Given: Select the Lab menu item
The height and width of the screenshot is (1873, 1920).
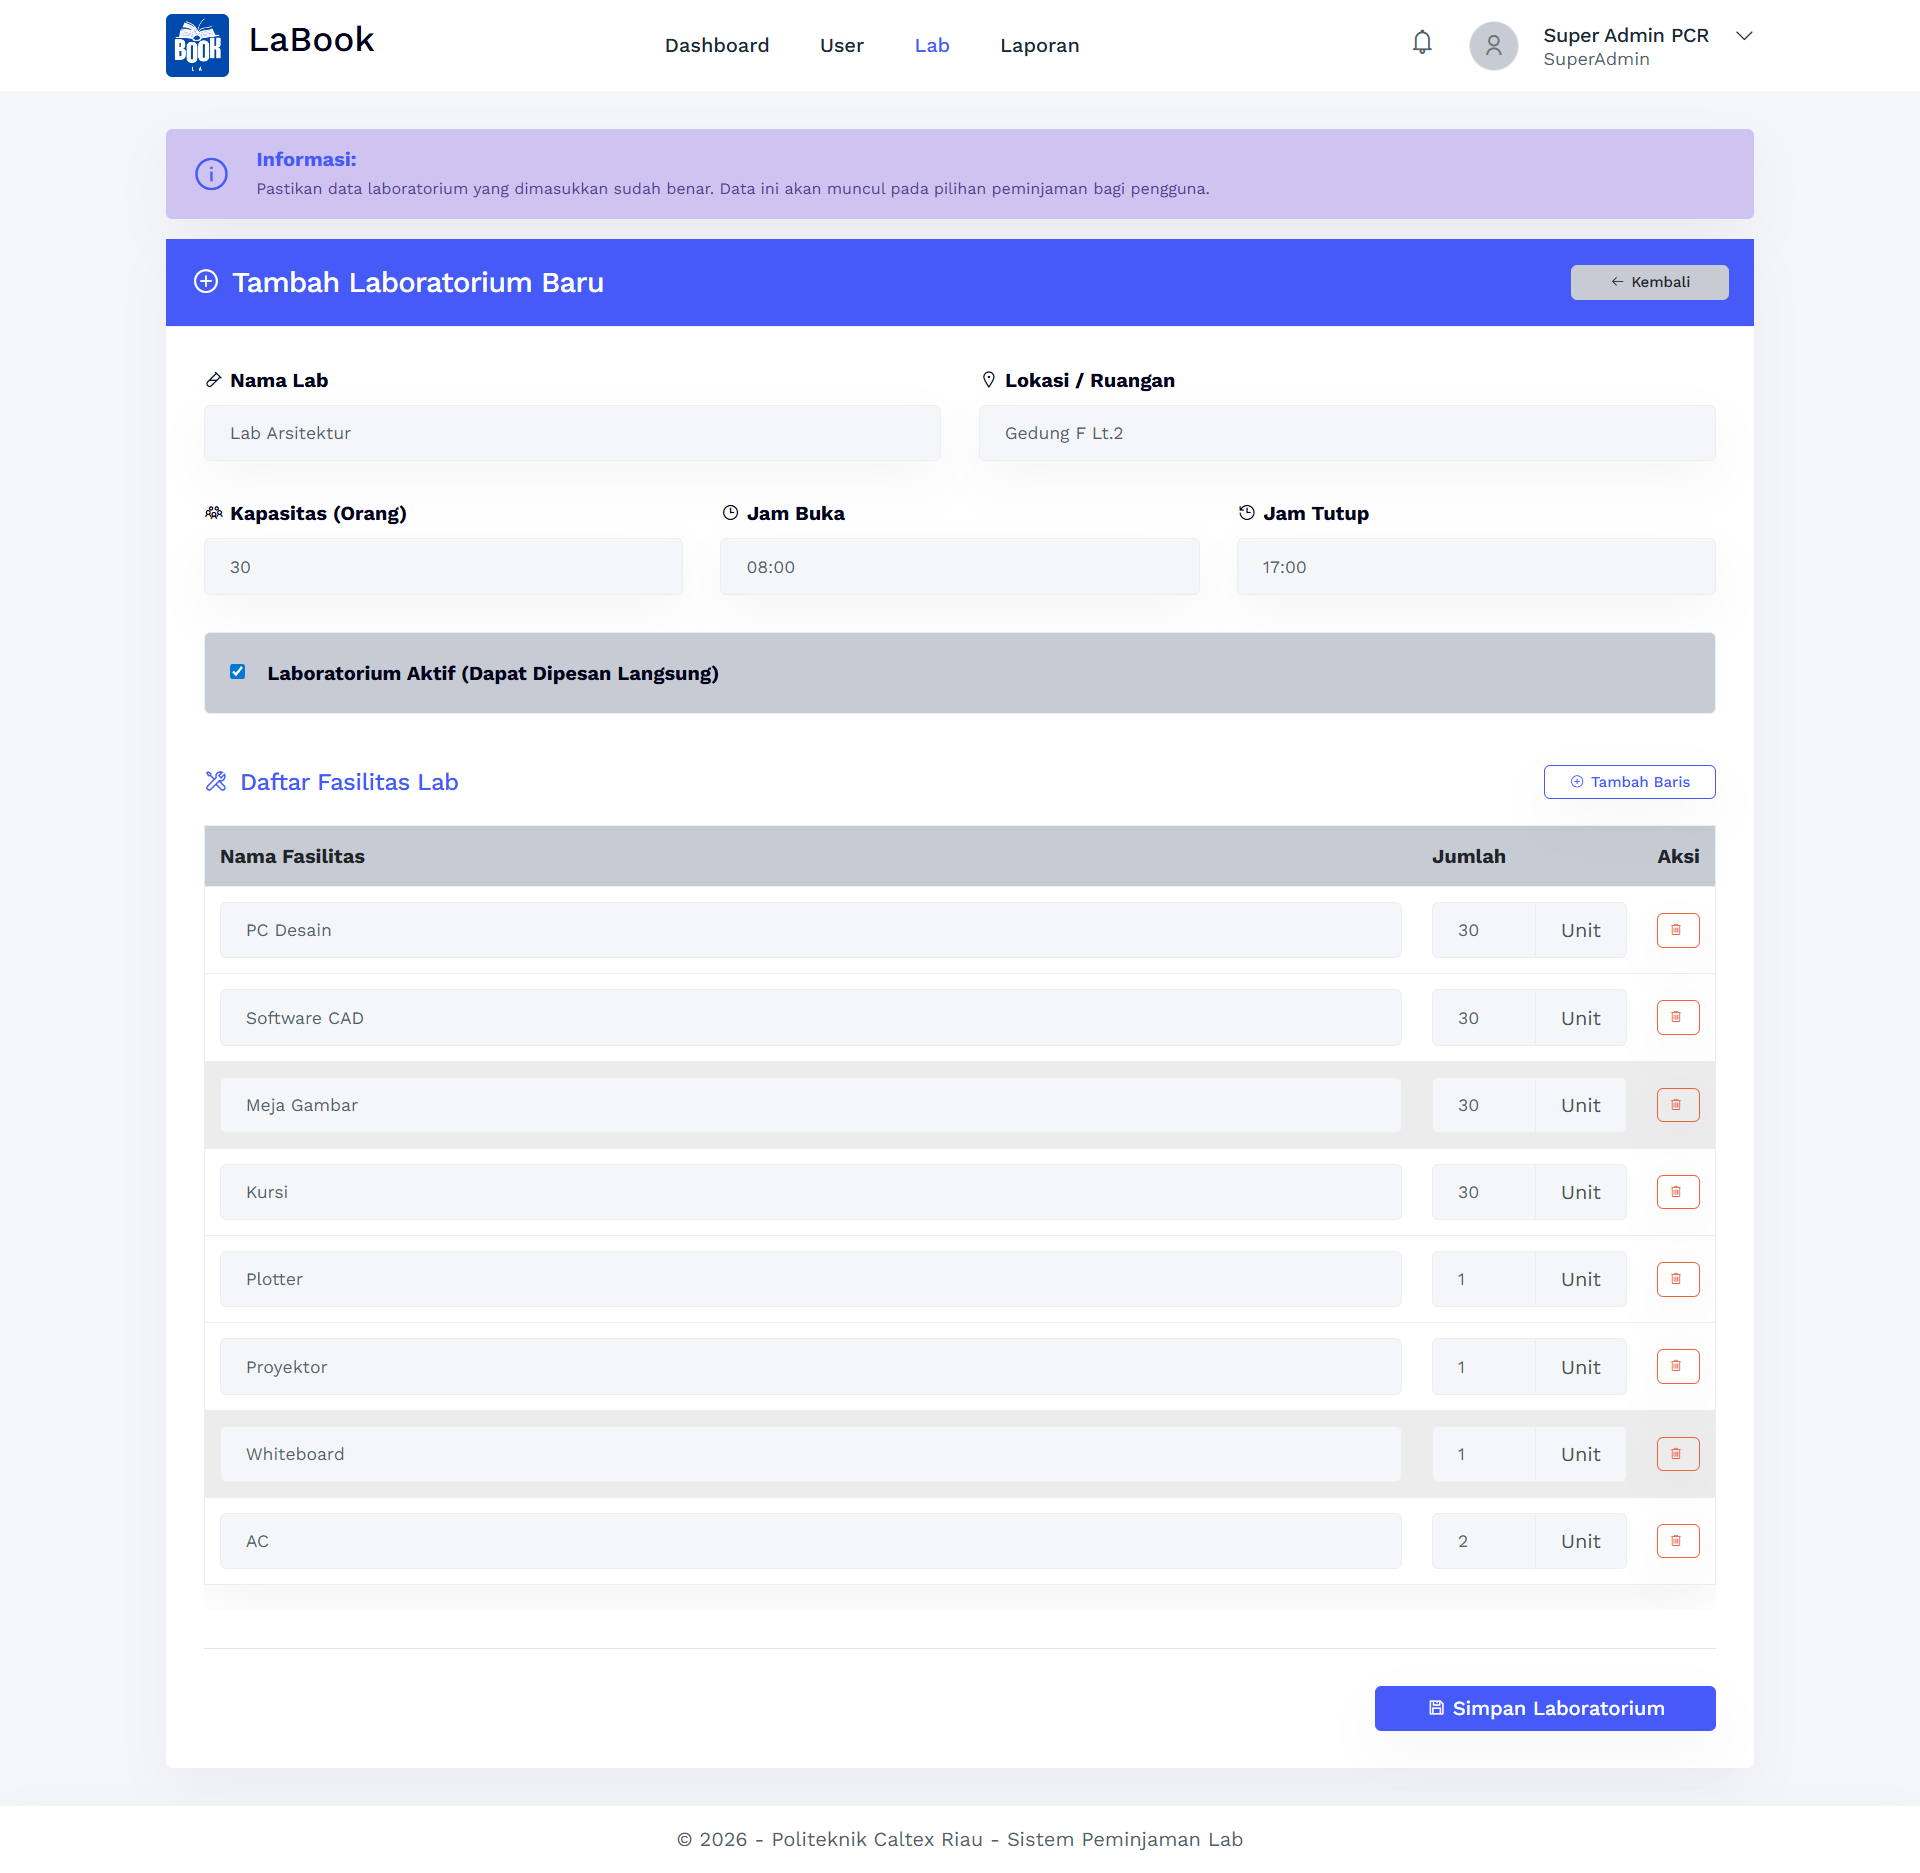Looking at the screenshot, I should [932, 45].
